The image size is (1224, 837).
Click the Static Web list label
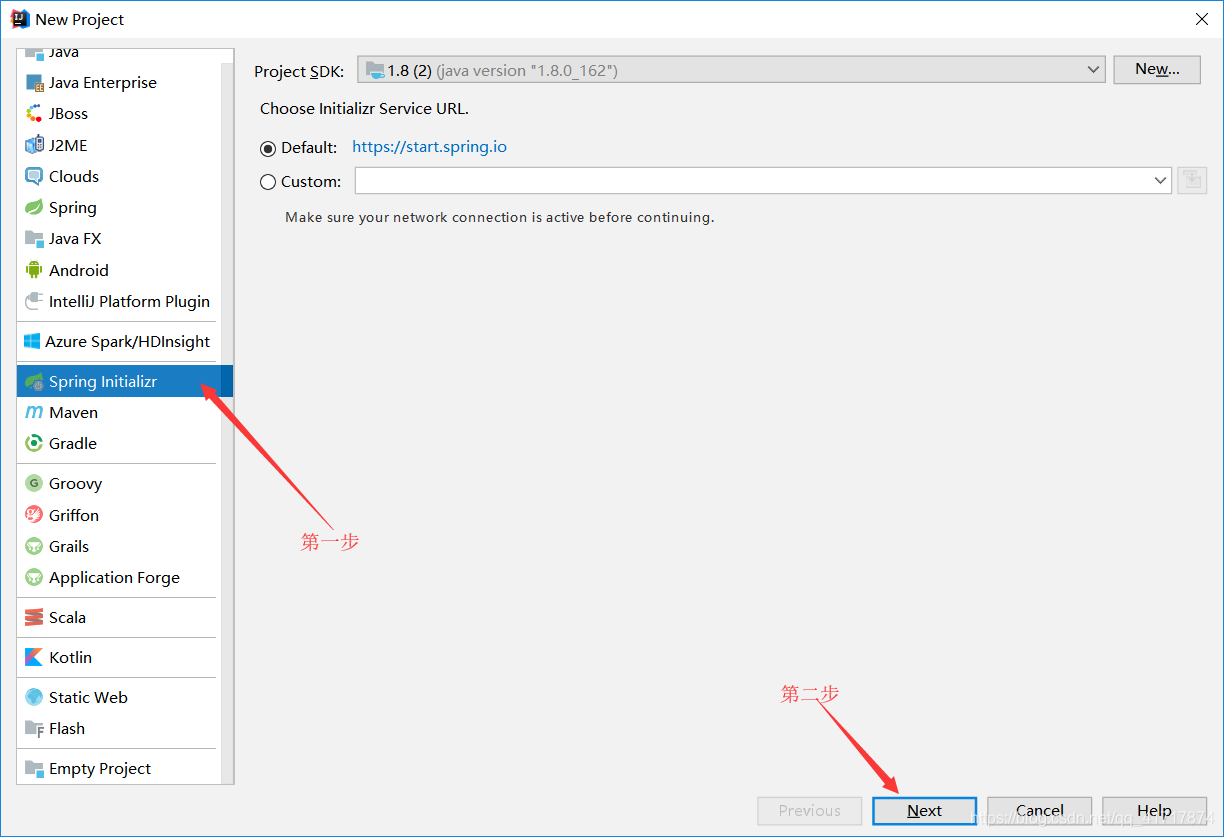click(x=88, y=697)
